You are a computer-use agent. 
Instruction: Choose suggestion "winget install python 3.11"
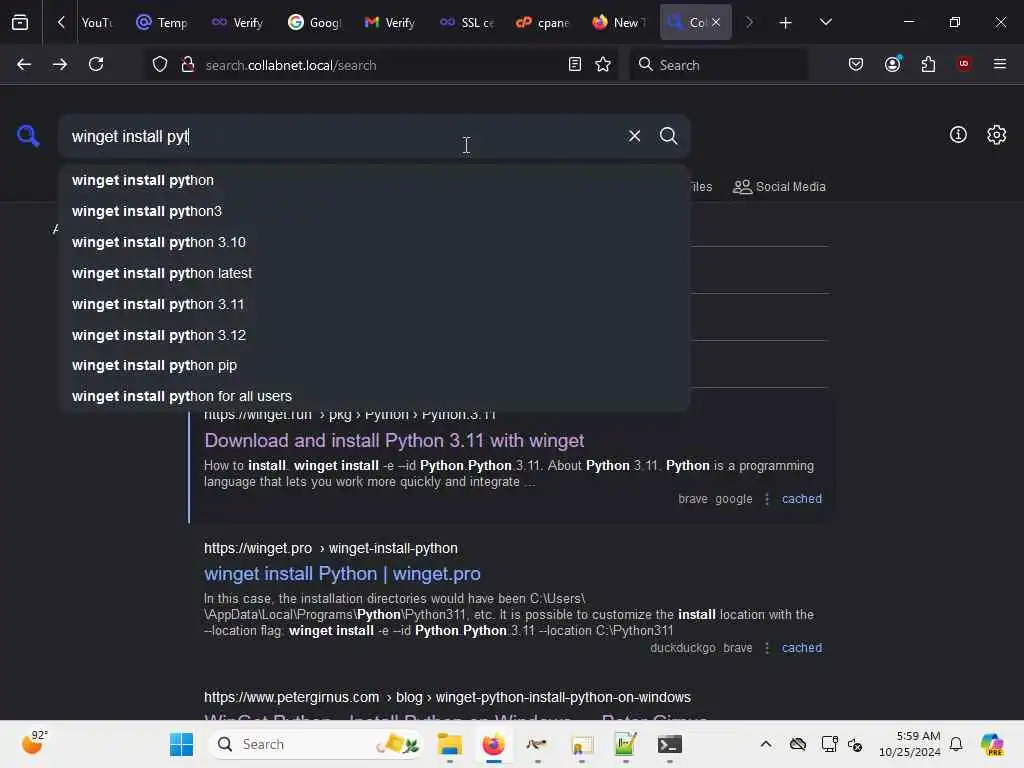[x=374, y=304]
